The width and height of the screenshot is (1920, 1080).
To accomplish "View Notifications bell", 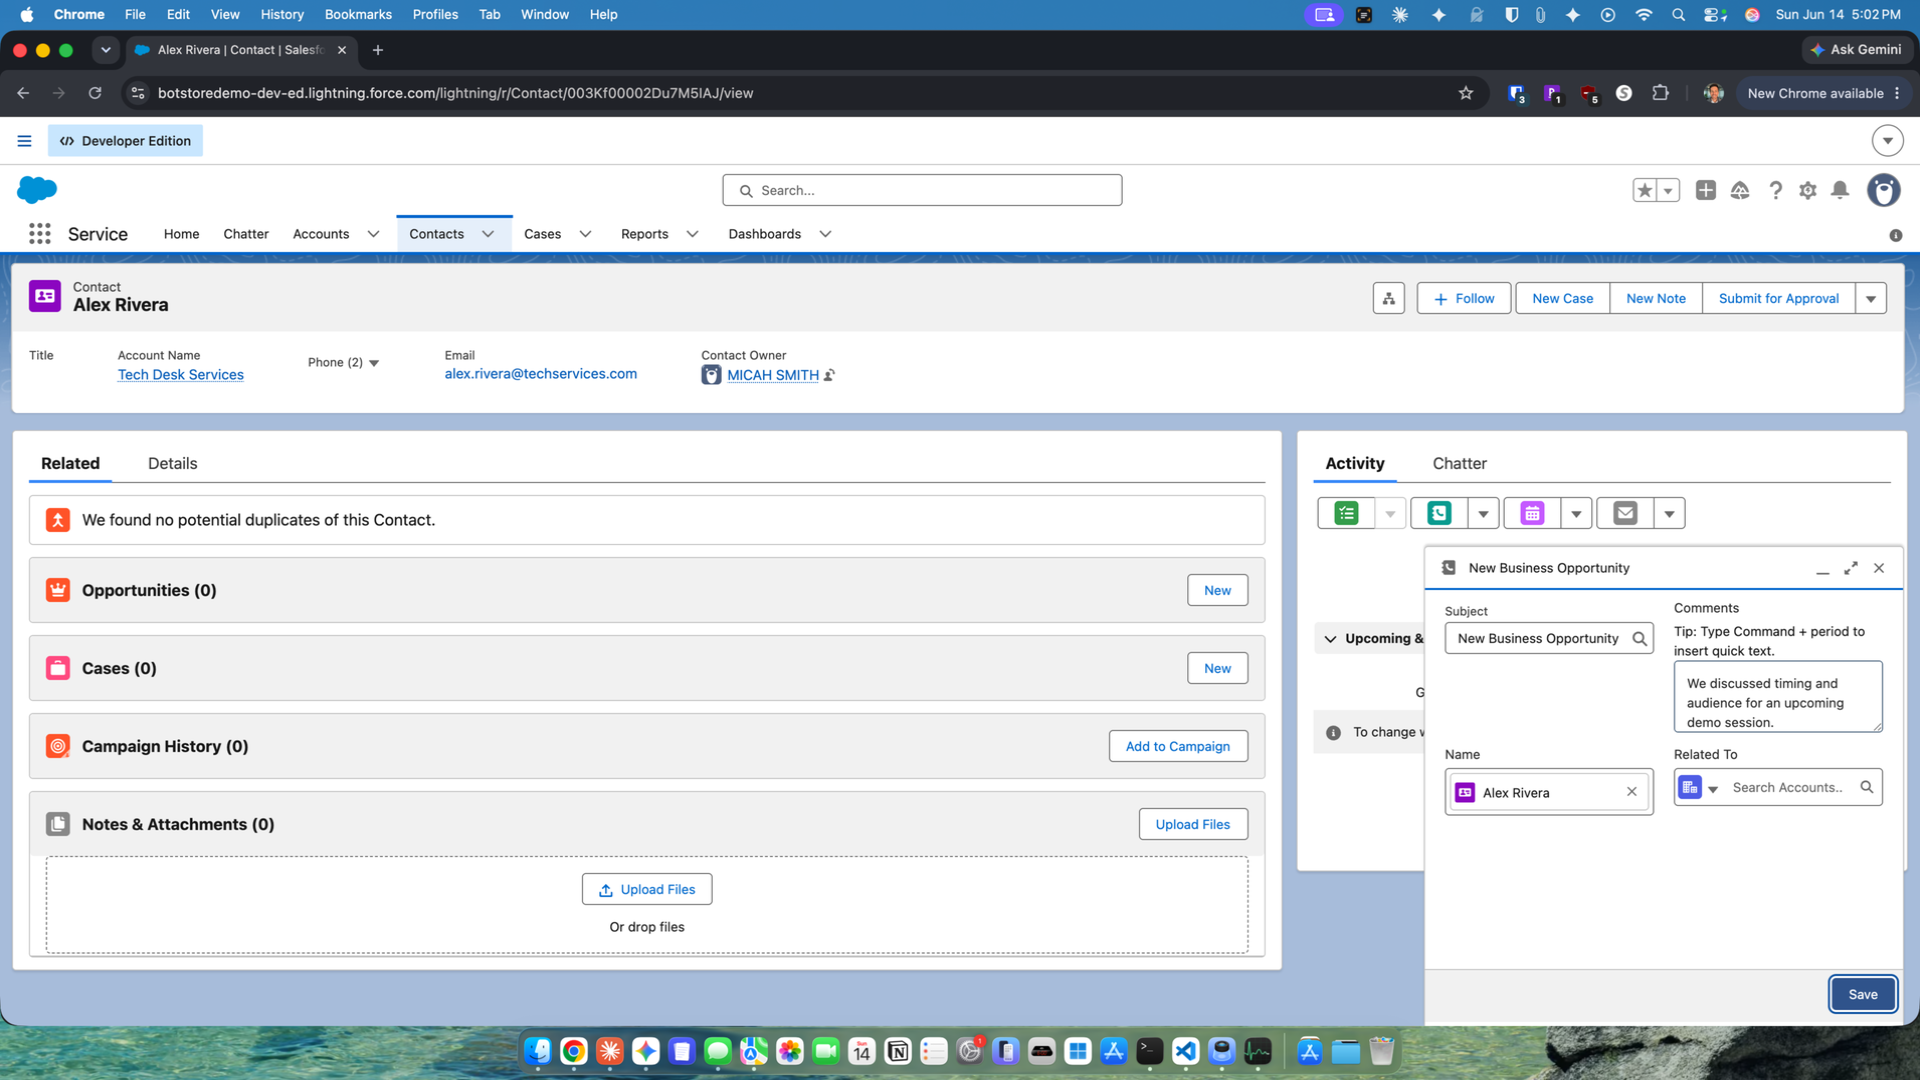I will coord(1840,190).
